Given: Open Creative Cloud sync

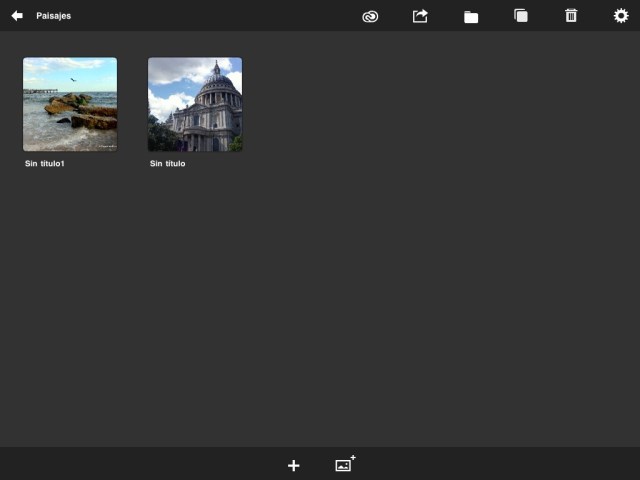Looking at the screenshot, I should click(370, 16).
